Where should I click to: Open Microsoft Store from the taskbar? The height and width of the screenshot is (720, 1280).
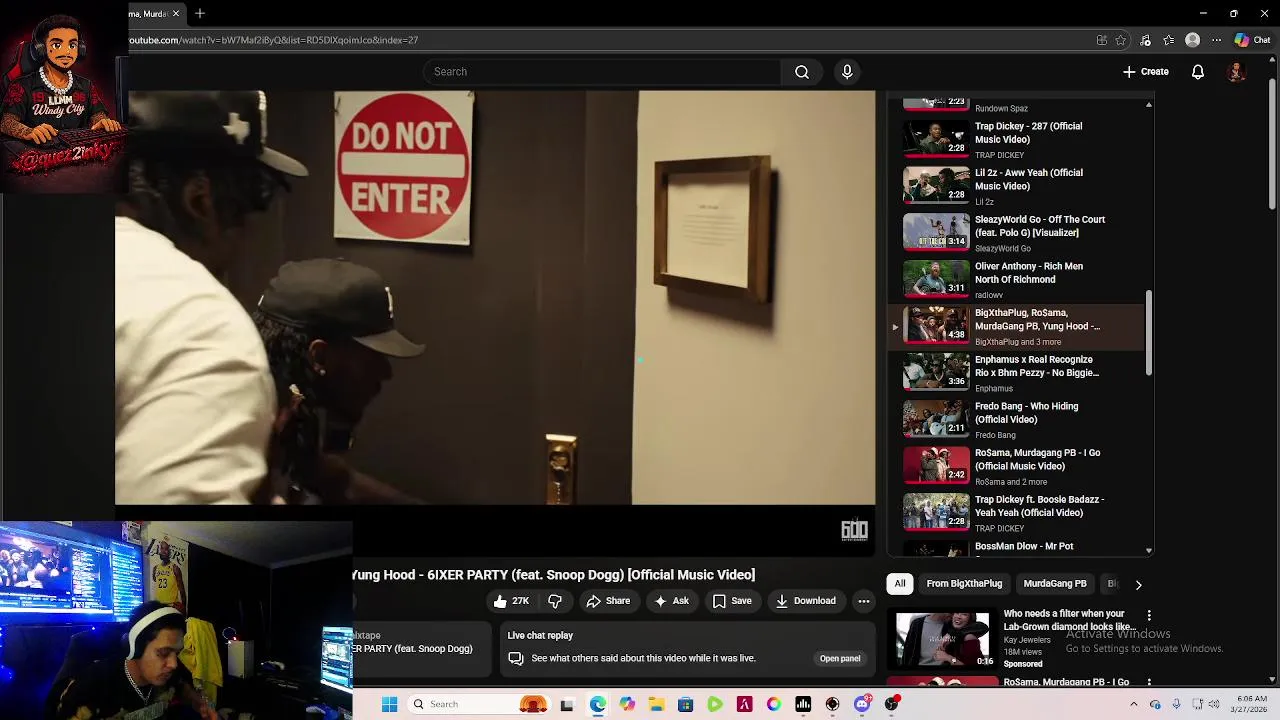[x=685, y=704]
